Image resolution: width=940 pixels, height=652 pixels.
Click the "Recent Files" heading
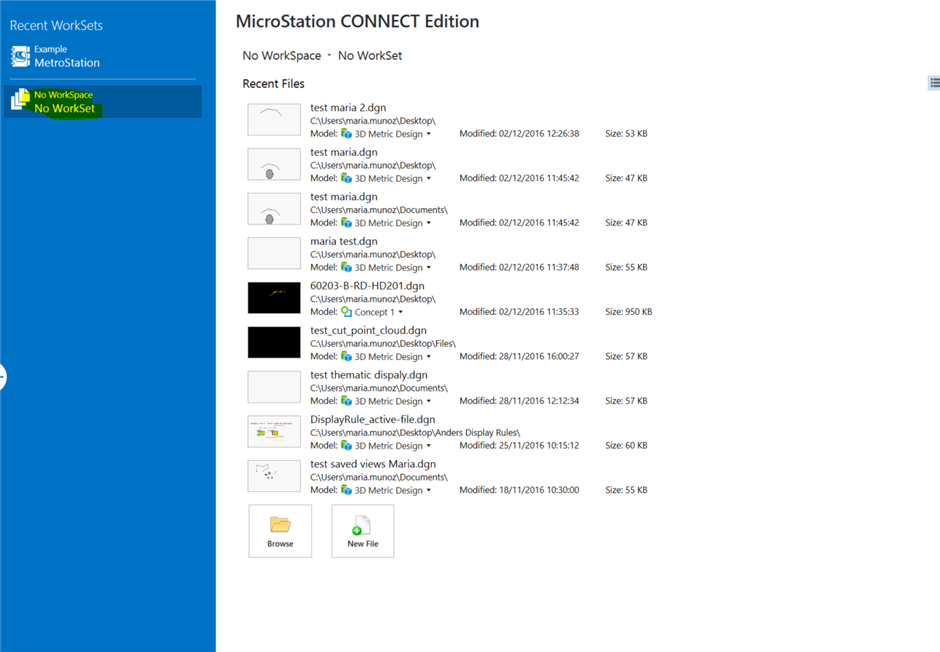(273, 84)
